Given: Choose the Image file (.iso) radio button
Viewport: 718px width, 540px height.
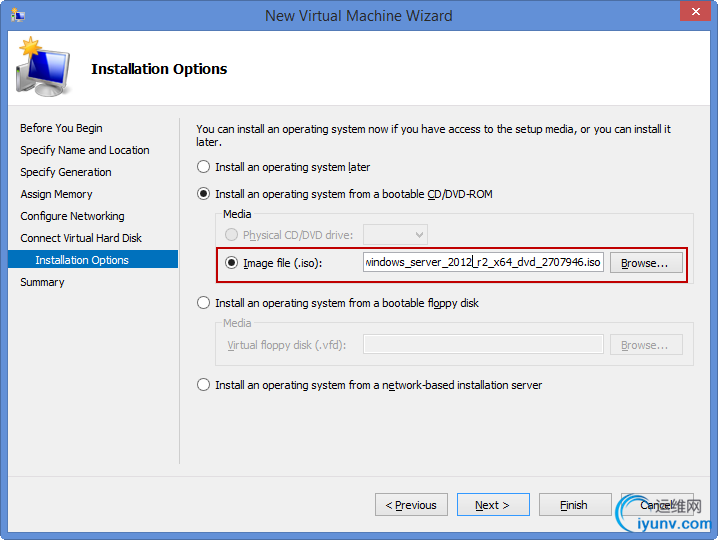Looking at the screenshot, I should tap(231, 263).
